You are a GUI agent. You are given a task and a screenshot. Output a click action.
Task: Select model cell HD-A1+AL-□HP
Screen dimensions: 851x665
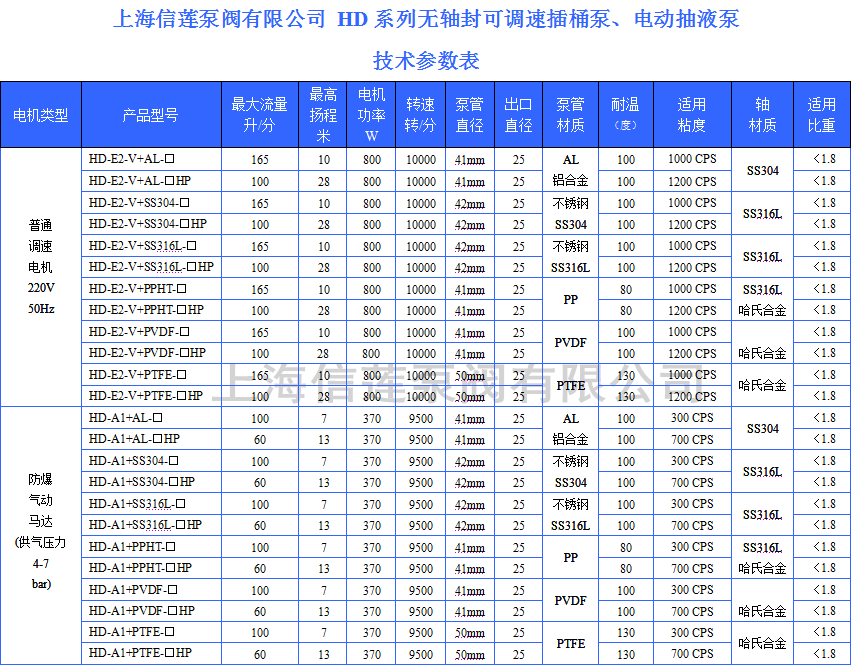pos(151,439)
